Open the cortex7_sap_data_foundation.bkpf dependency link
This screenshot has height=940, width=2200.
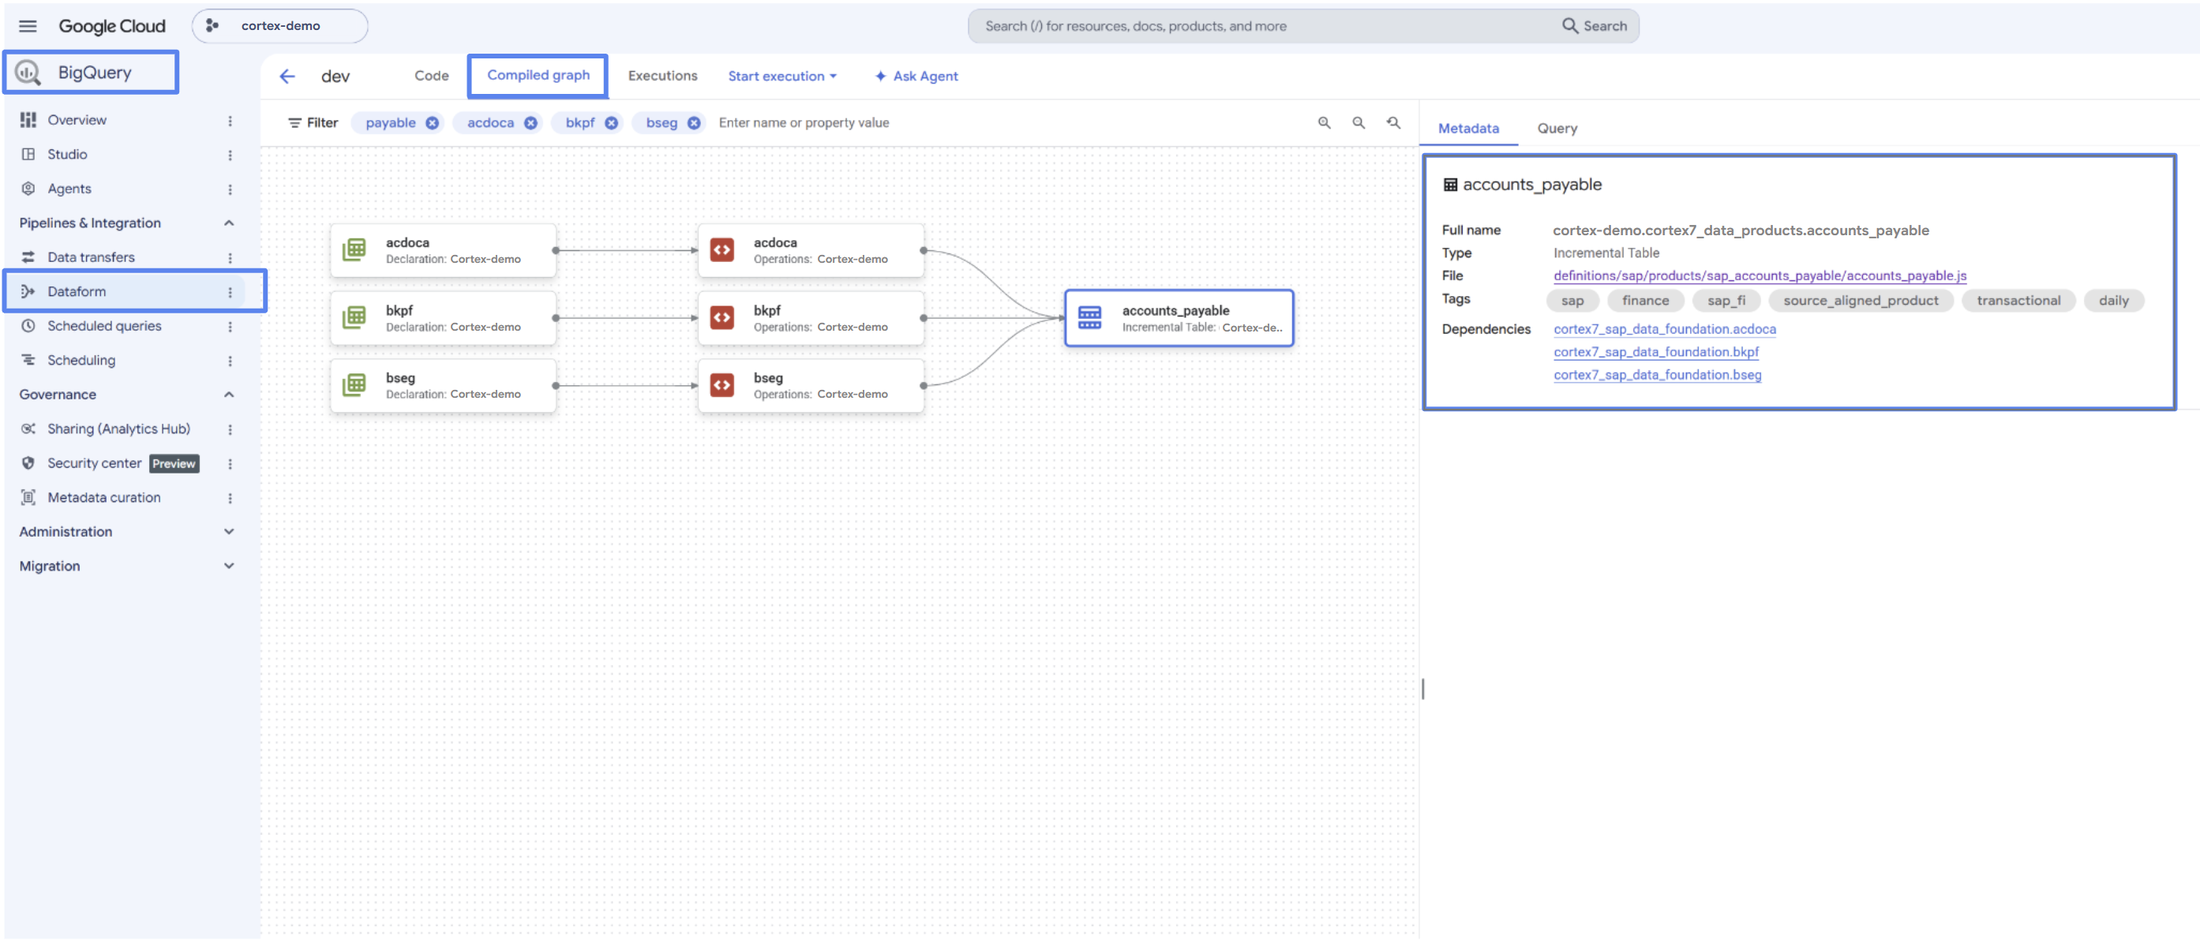1656,352
